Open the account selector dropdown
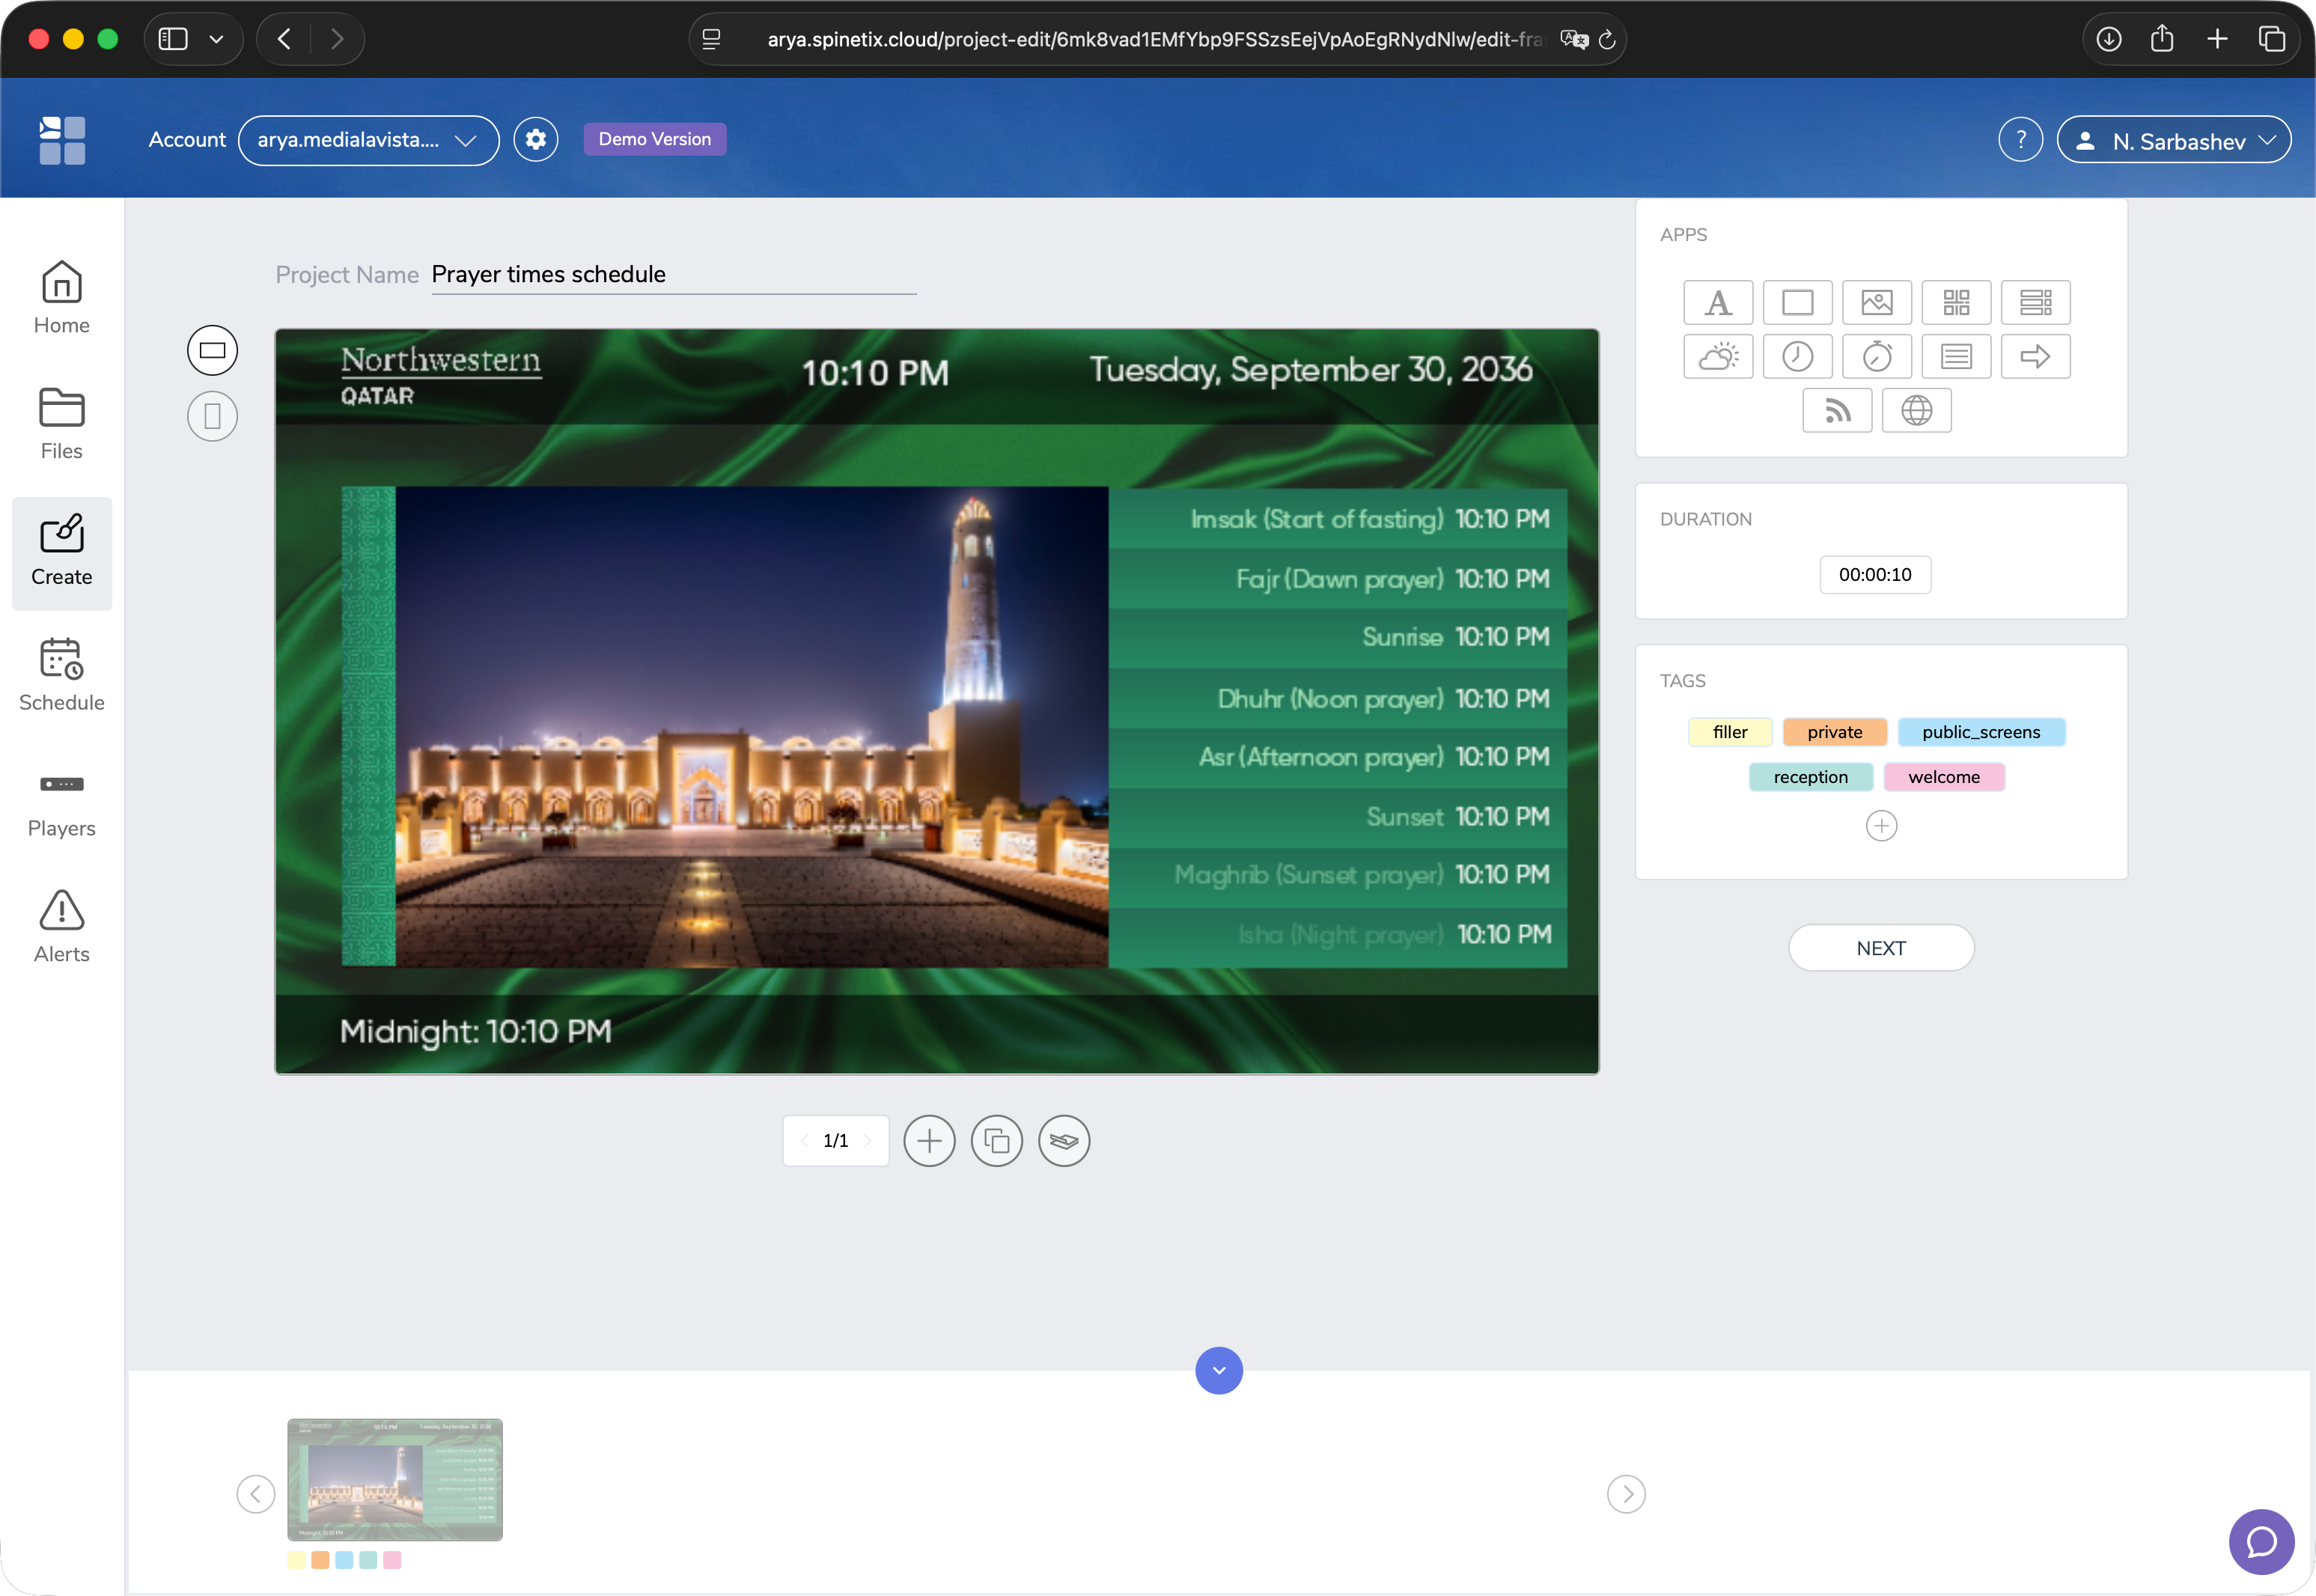The height and width of the screenshot is (1596, 2316). [368, 140]
